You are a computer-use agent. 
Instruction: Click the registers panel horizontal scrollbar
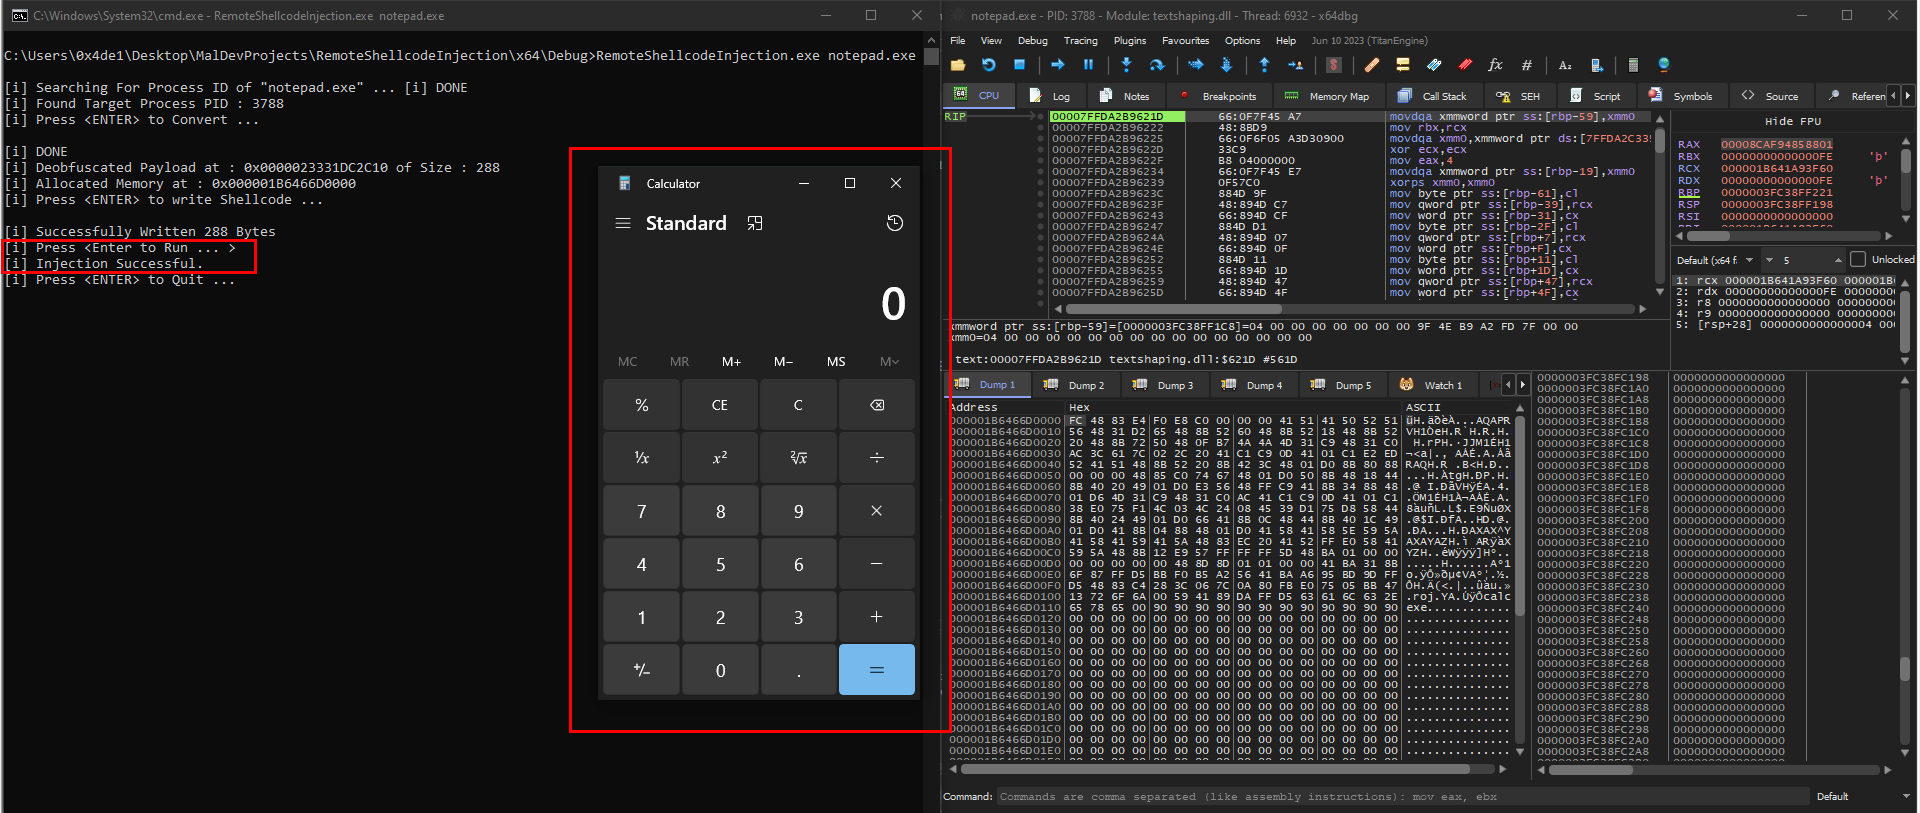[1784, 236]
